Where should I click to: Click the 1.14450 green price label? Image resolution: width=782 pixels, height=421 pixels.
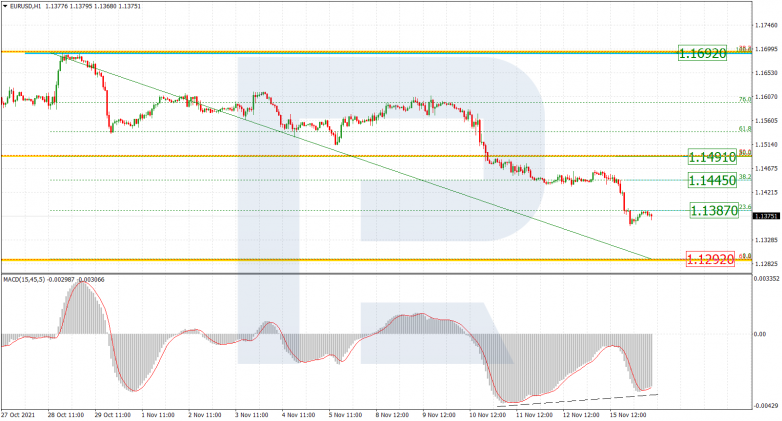[x=712, y=180]
